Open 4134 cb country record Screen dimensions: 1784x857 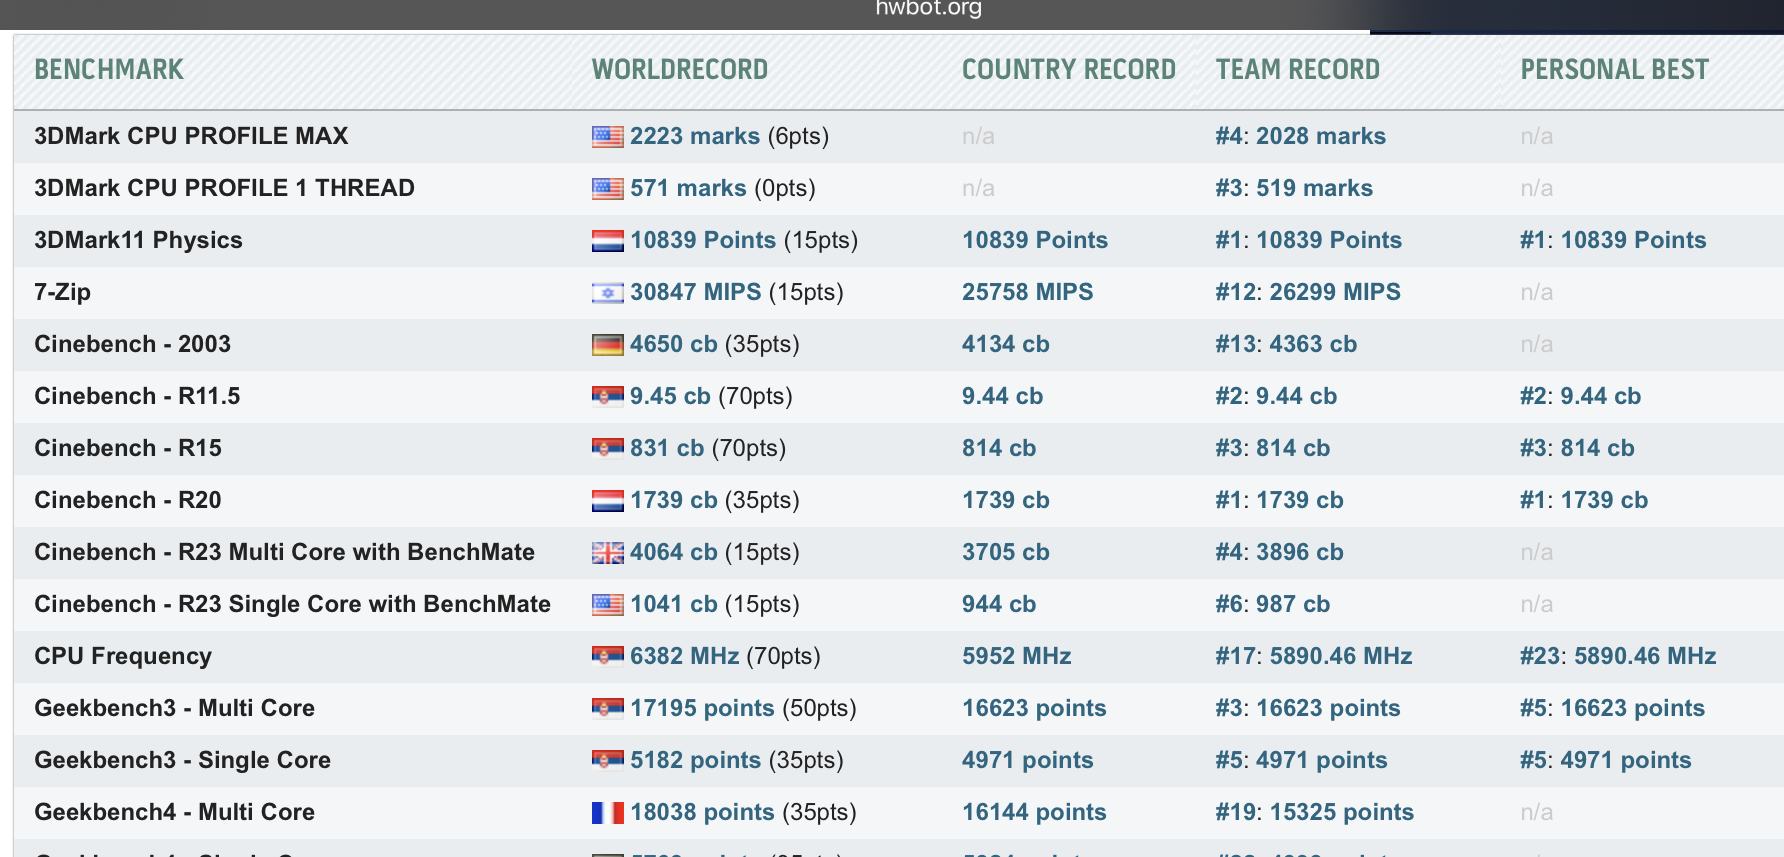[1006, 344]
